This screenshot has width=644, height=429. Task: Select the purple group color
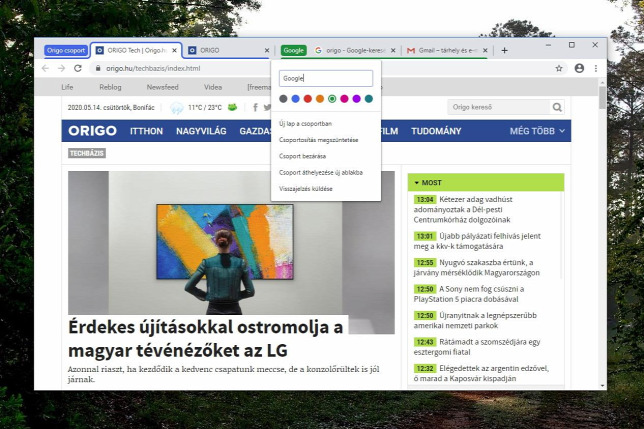[x=356, y=99]
